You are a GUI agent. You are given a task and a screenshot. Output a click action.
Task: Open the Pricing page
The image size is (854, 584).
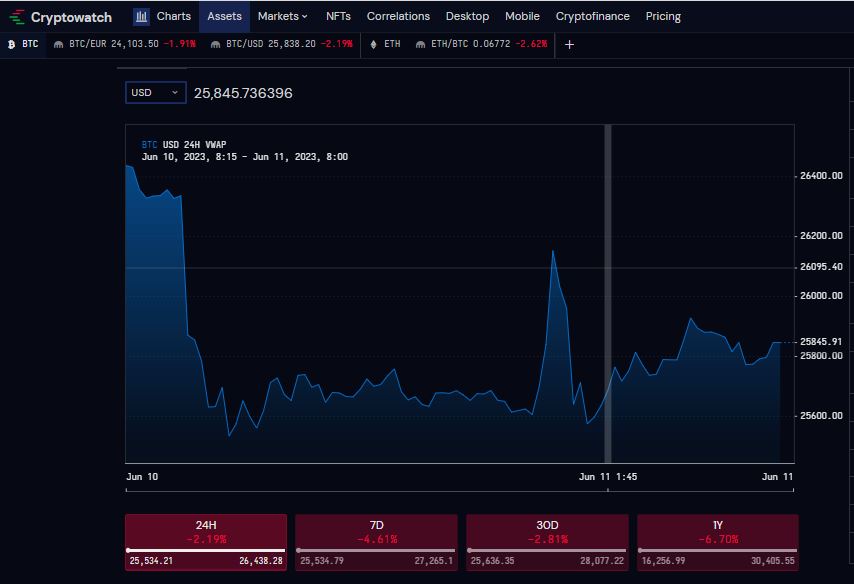663,16
